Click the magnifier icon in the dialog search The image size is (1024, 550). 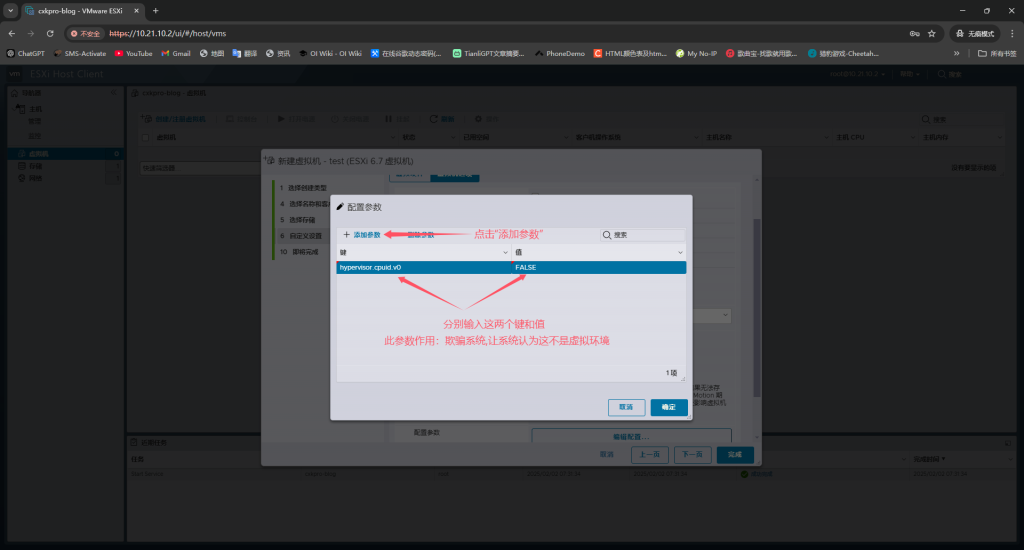(x=607, y=235)
